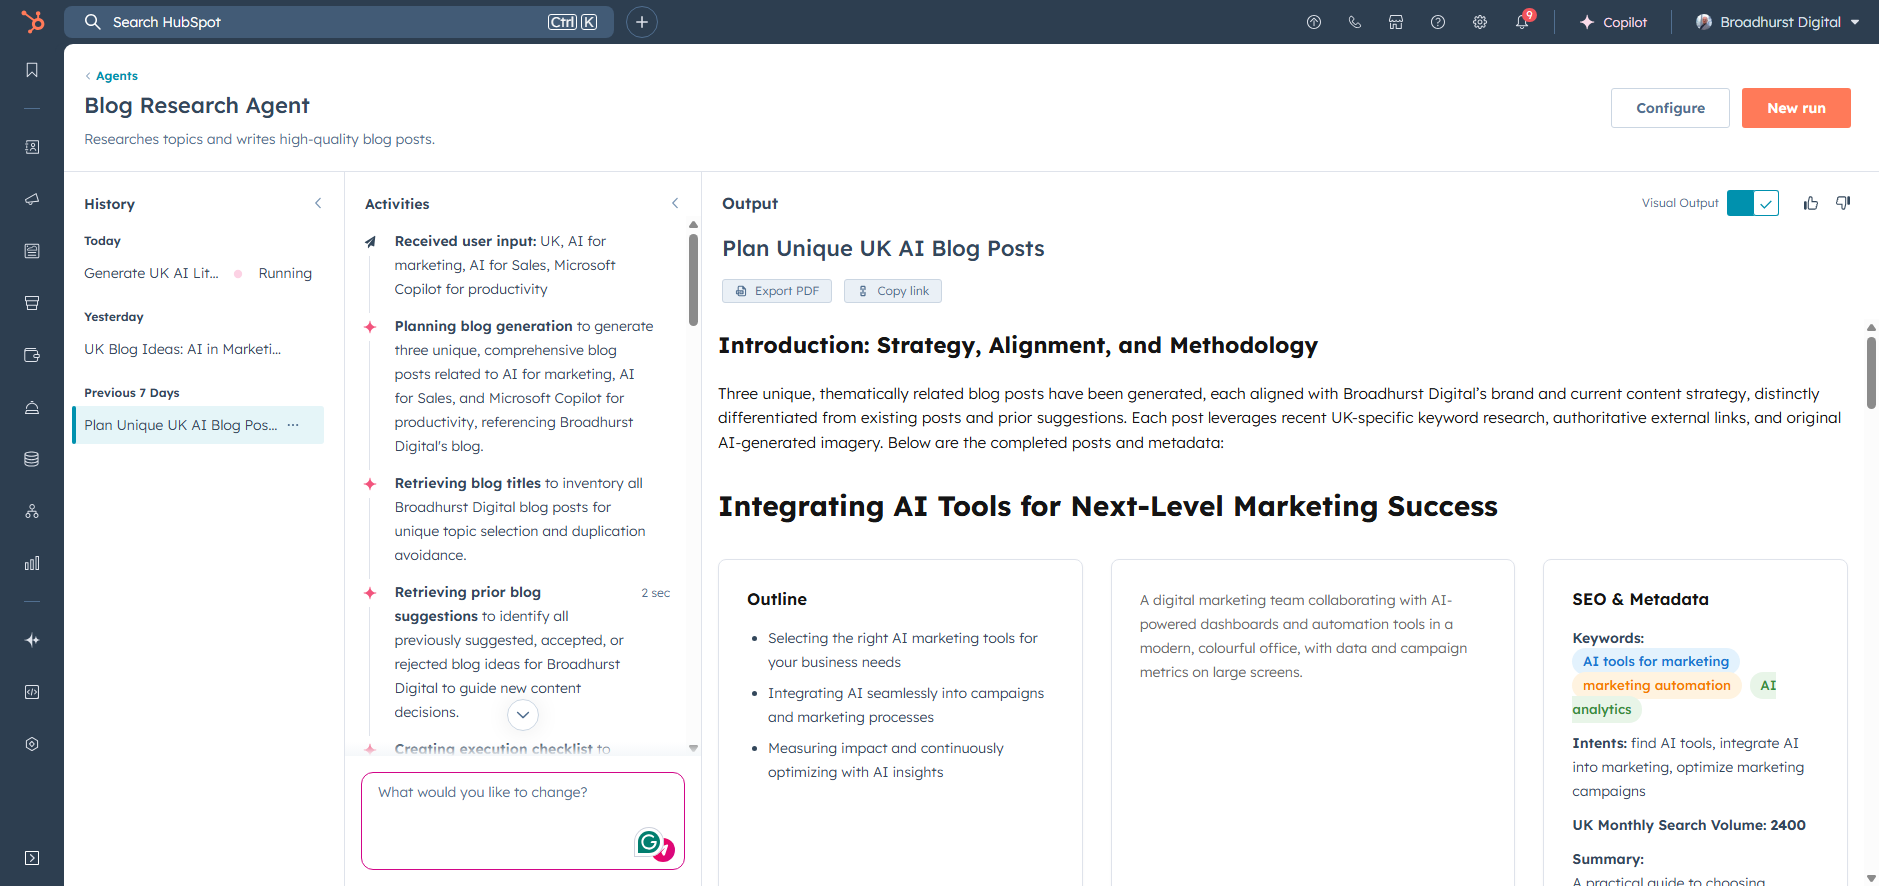Click the Activities scrollbar down arrow

(694, 748)
